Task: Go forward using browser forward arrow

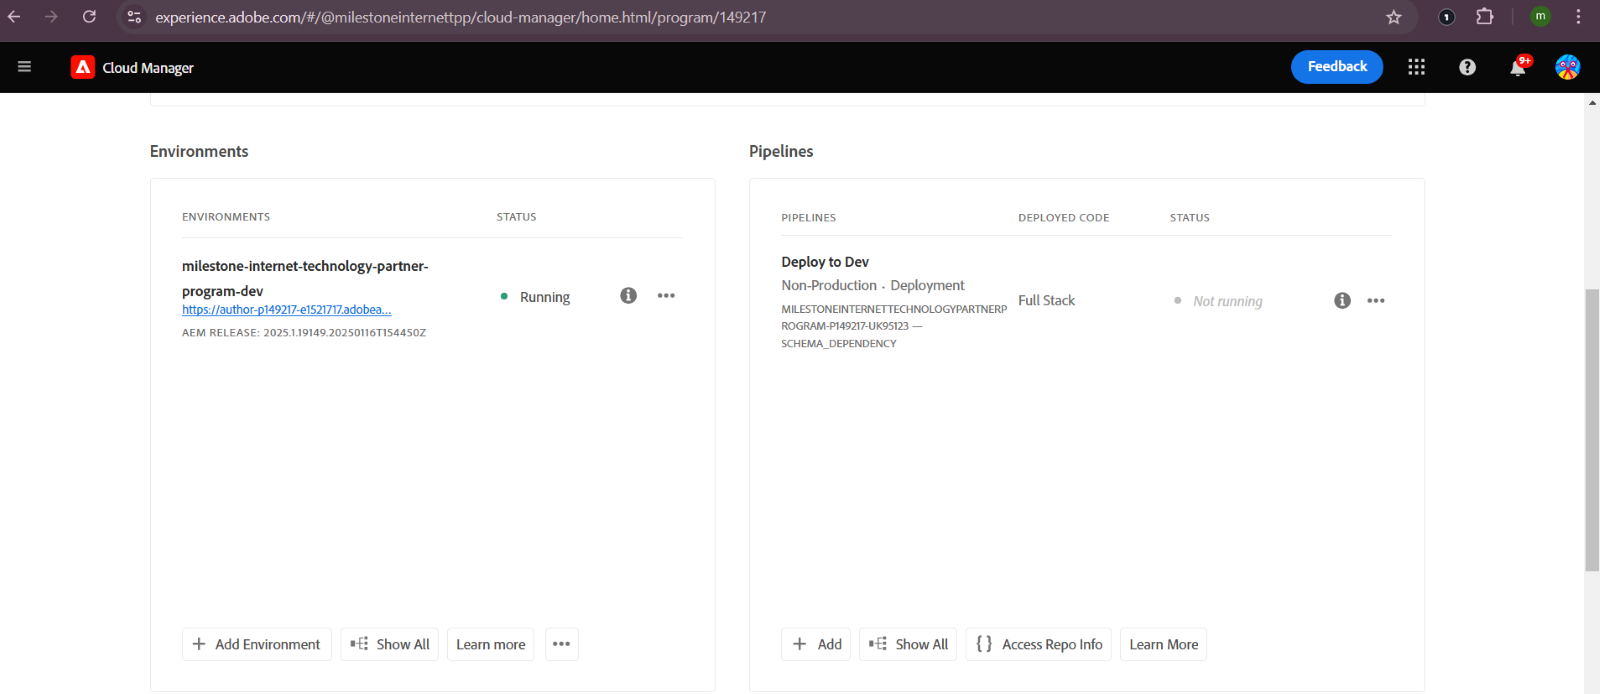Action: 51,17
